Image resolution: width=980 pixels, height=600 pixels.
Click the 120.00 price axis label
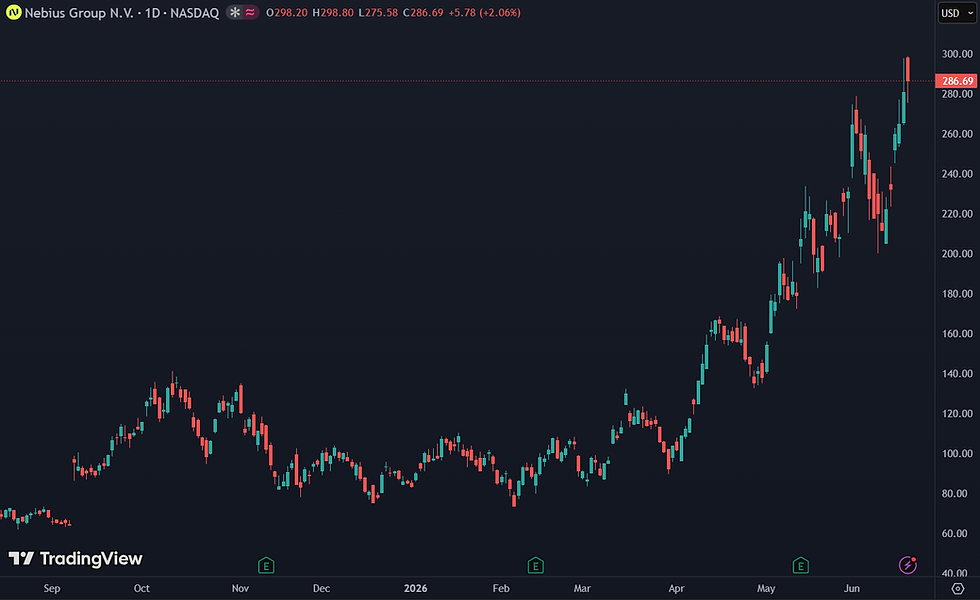pos(957,414)
